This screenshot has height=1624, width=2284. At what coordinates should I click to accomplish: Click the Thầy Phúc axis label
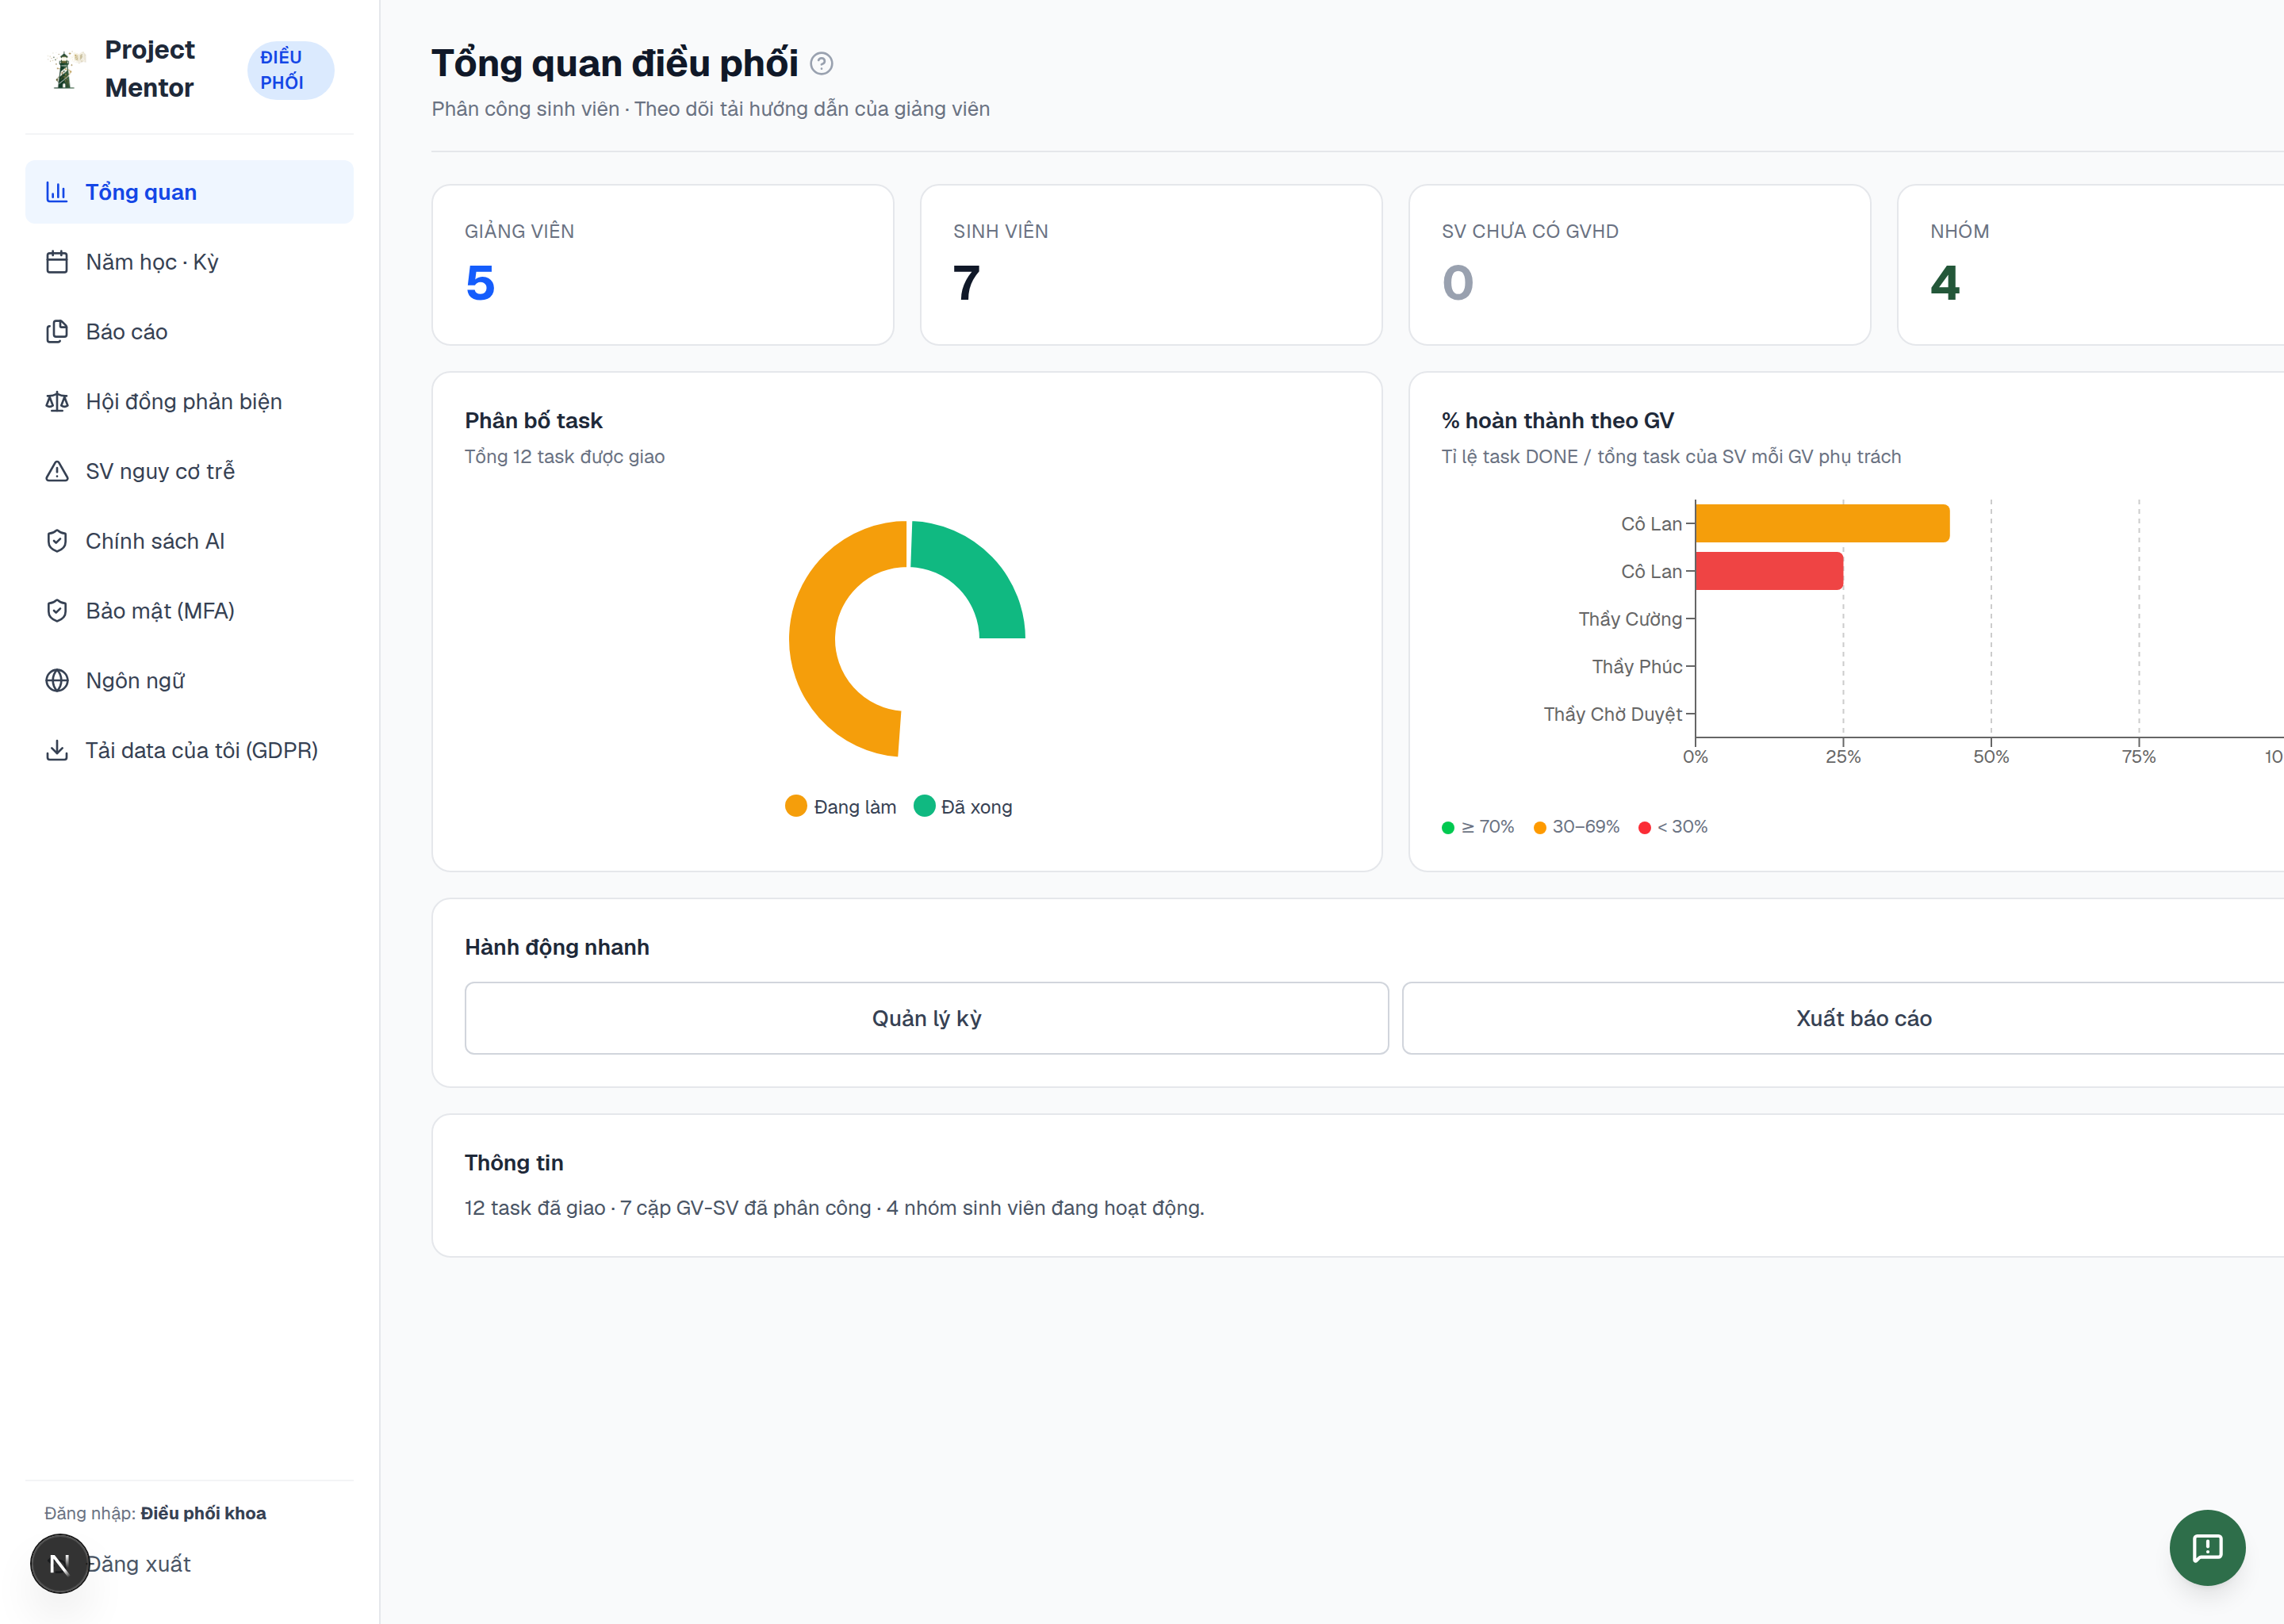click(x=1637, y=666)
